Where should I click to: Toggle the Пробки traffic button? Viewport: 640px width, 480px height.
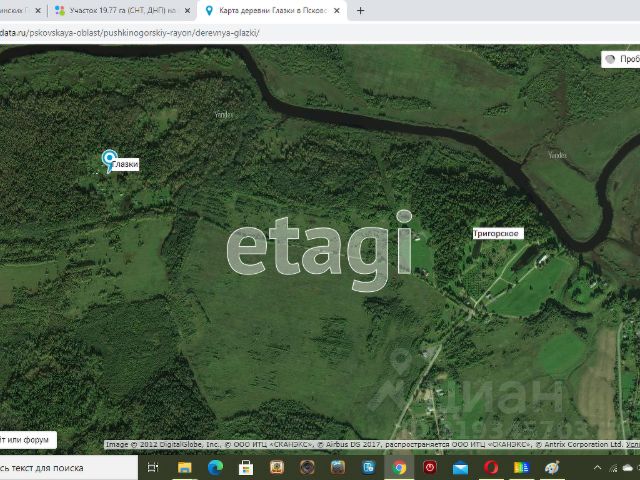point(622,59)
